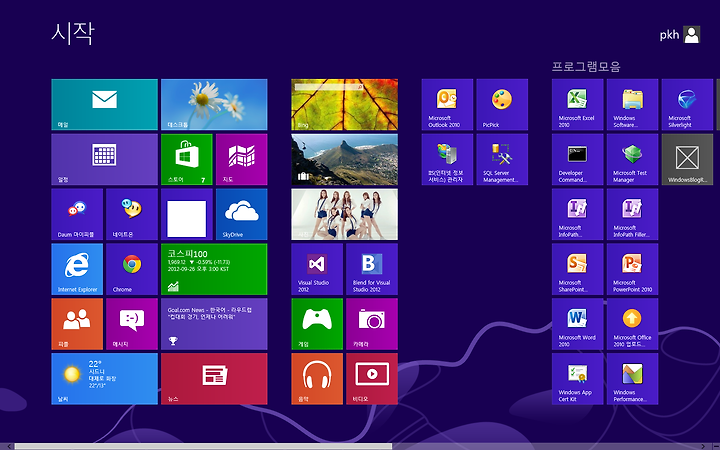The height and width of the screenshot is (450, 720).
Task: Open the Bing leaf image tile
Action: (344, 104)
